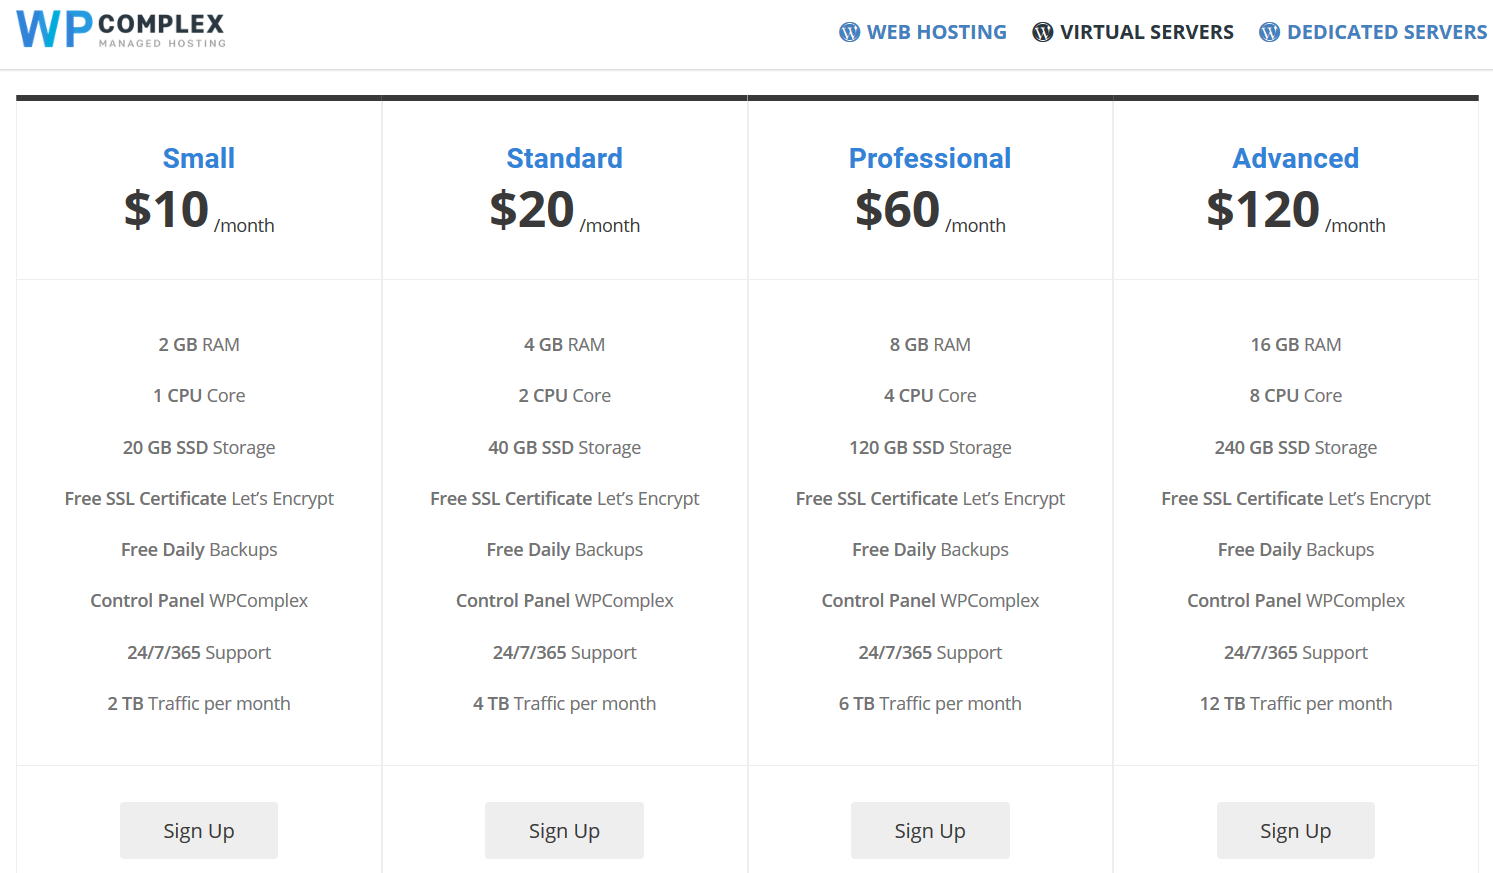Open the Virtual Servers menu item

point(1146,32)
